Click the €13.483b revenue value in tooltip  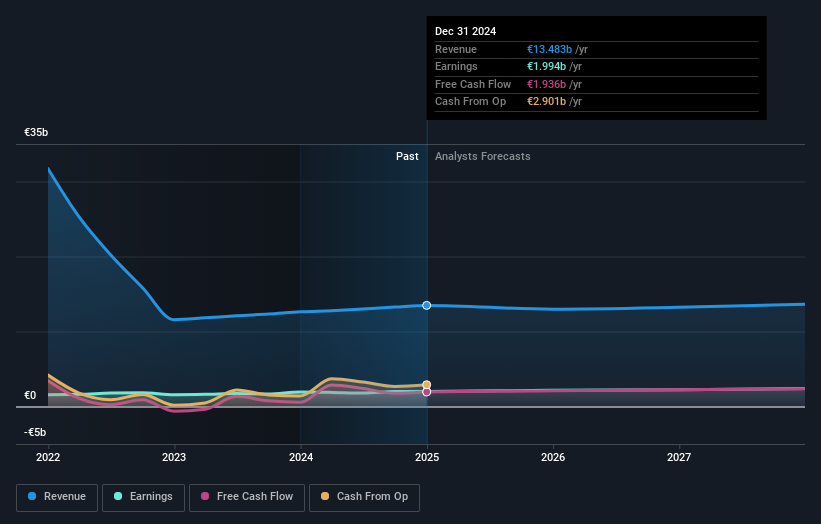(x=549, y=49)
